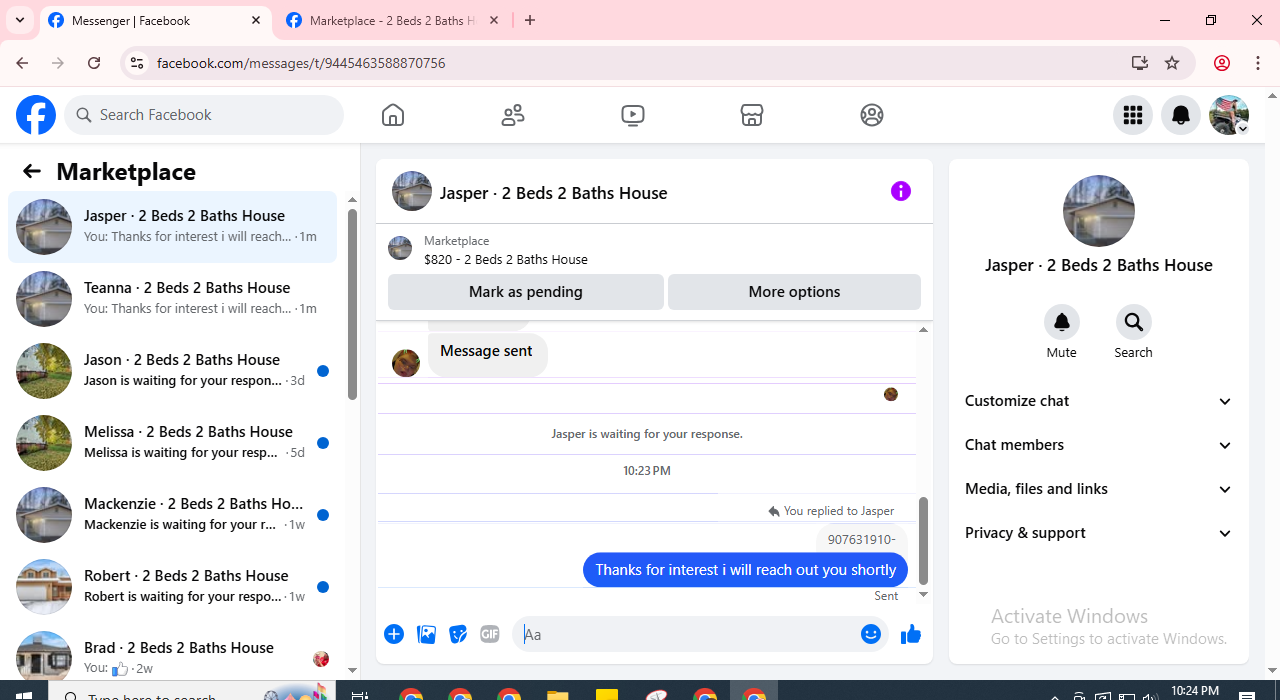Click the Mark as pending button

pos(526,292)
